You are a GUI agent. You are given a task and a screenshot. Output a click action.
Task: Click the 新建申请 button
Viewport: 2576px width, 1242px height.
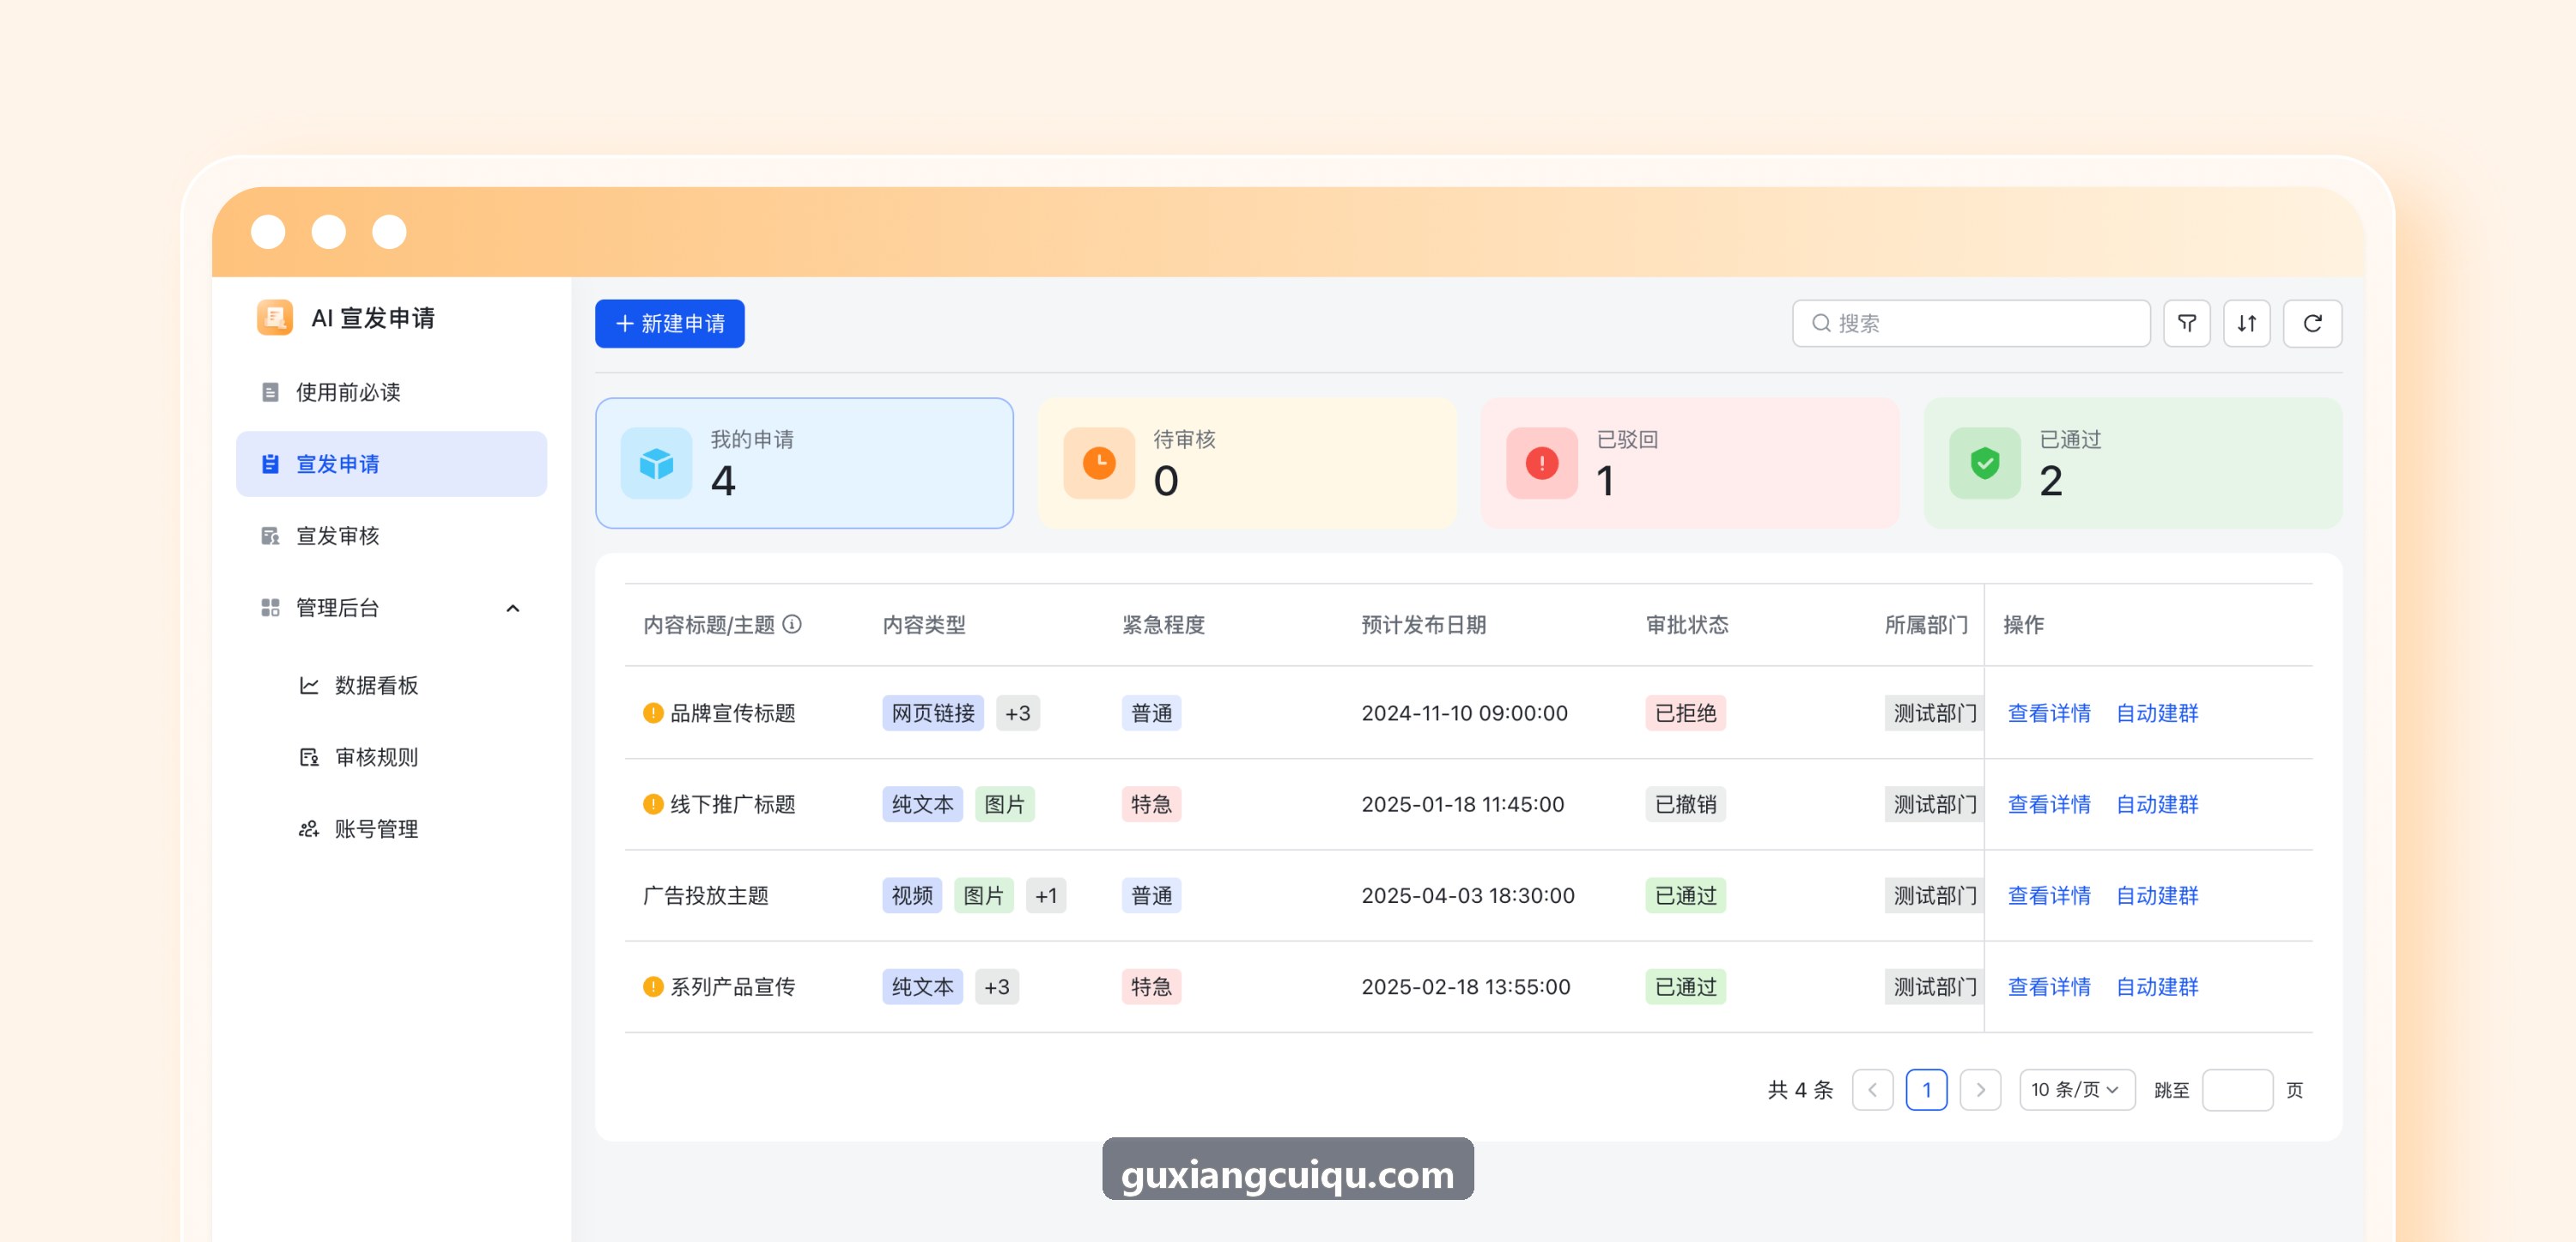(x=669, y=323)
